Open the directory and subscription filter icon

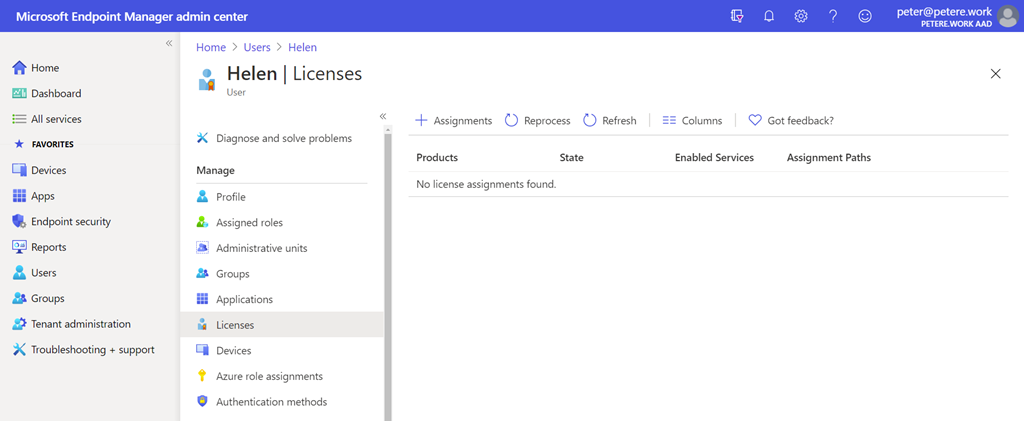737,16
